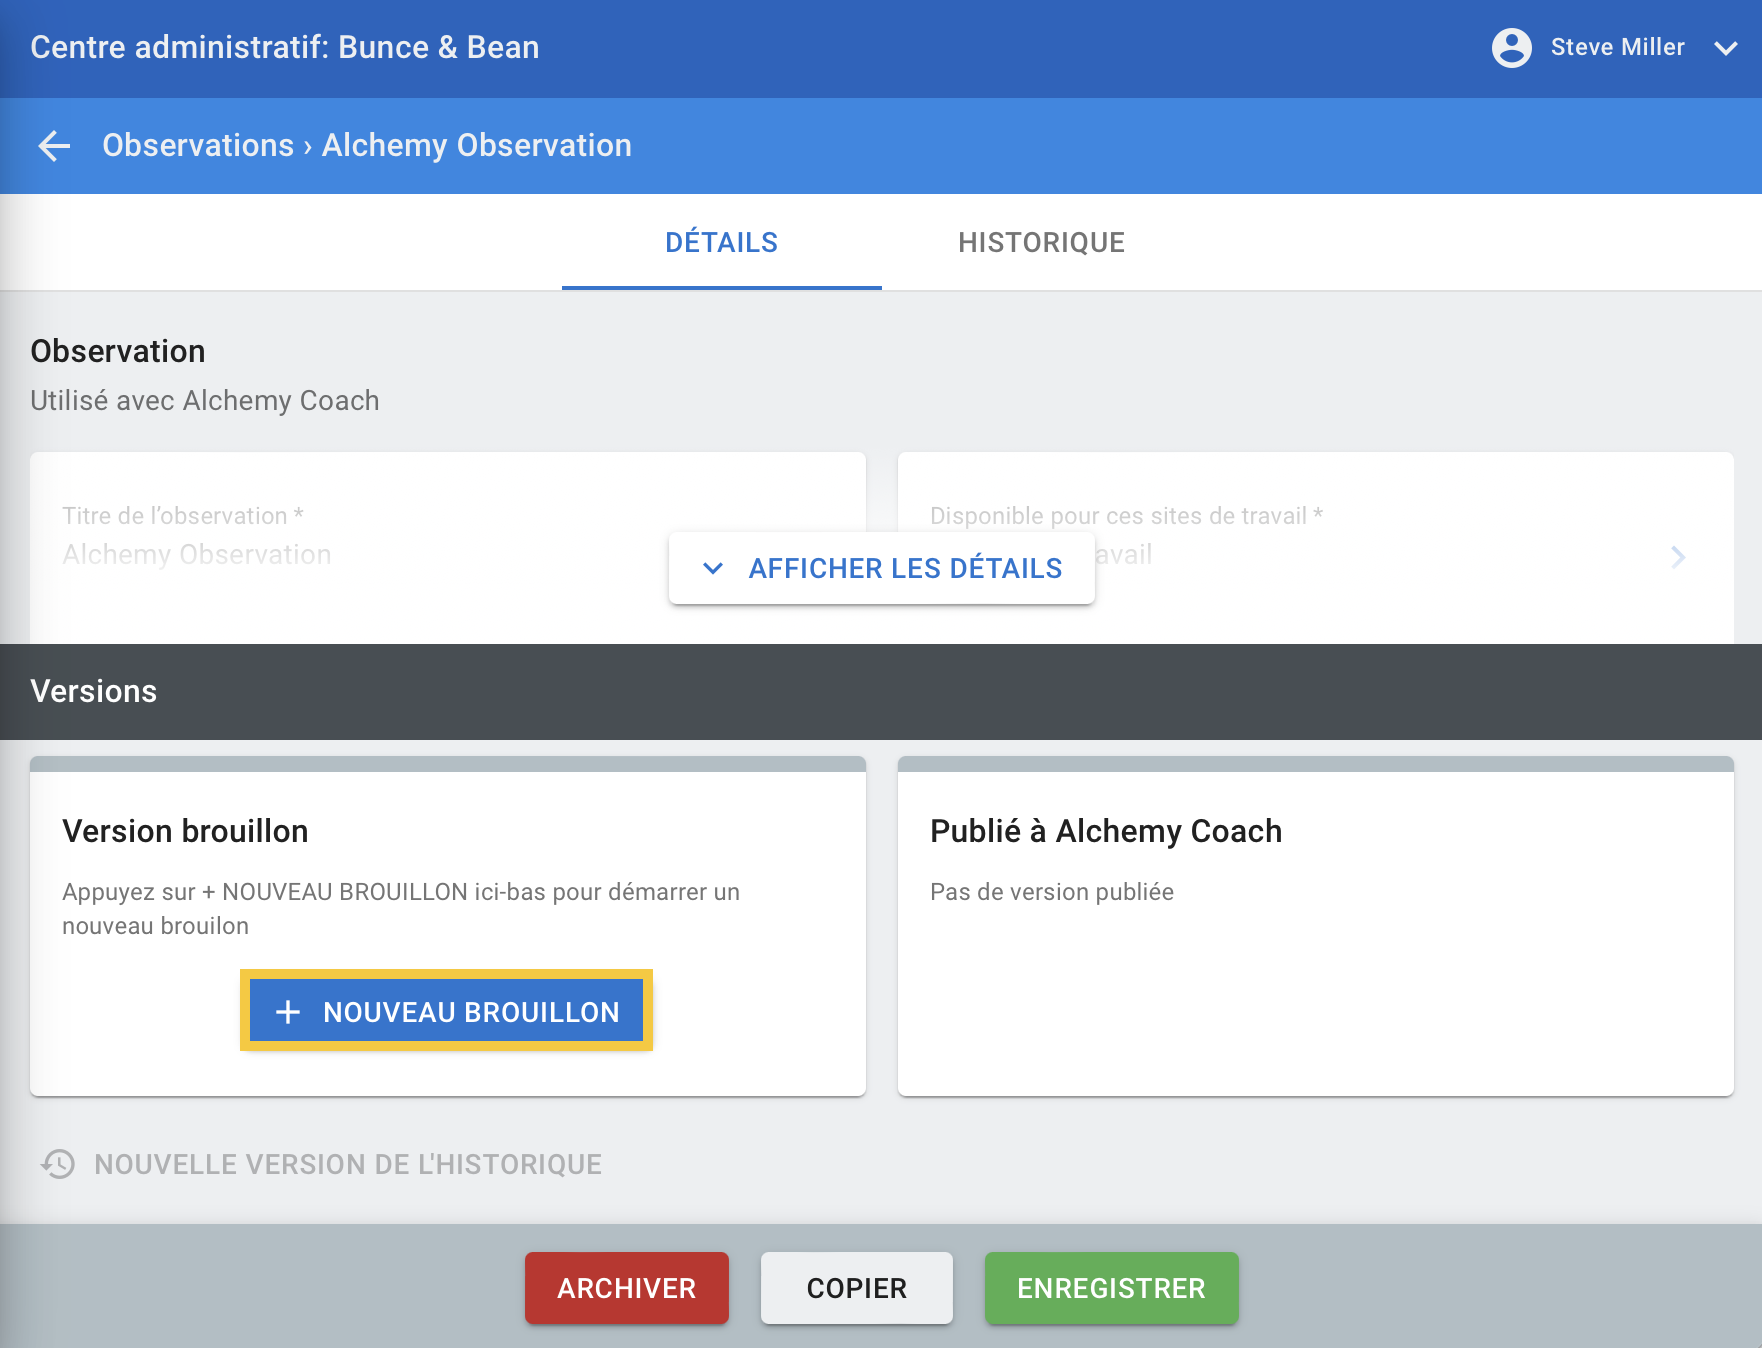Switch to the Détails tab

click(721, 243)
